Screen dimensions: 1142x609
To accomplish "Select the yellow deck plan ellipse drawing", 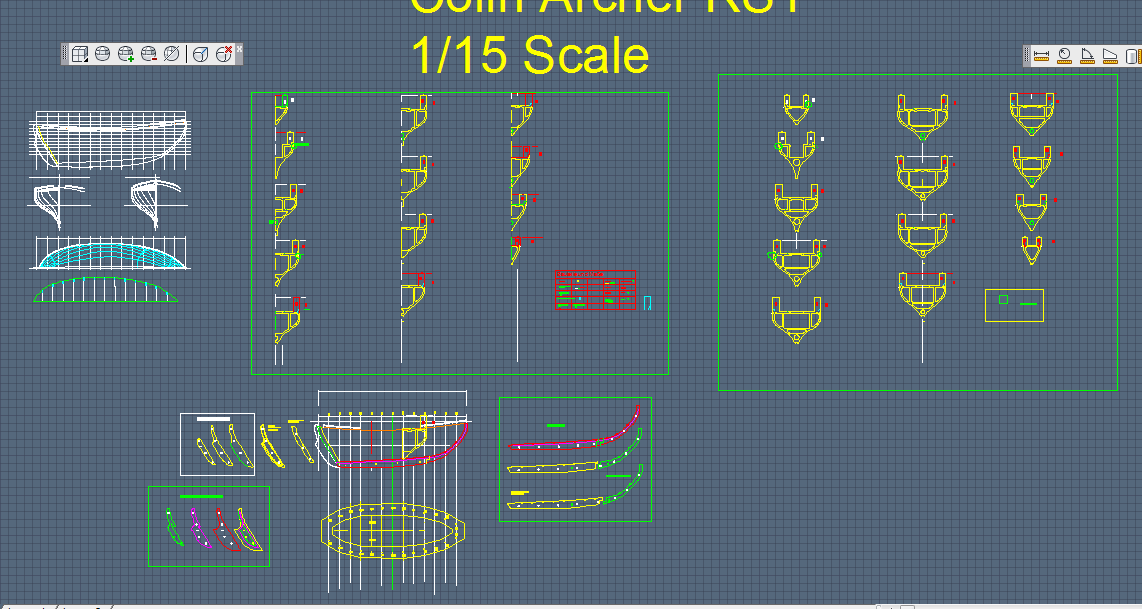I will click(393, 529).
